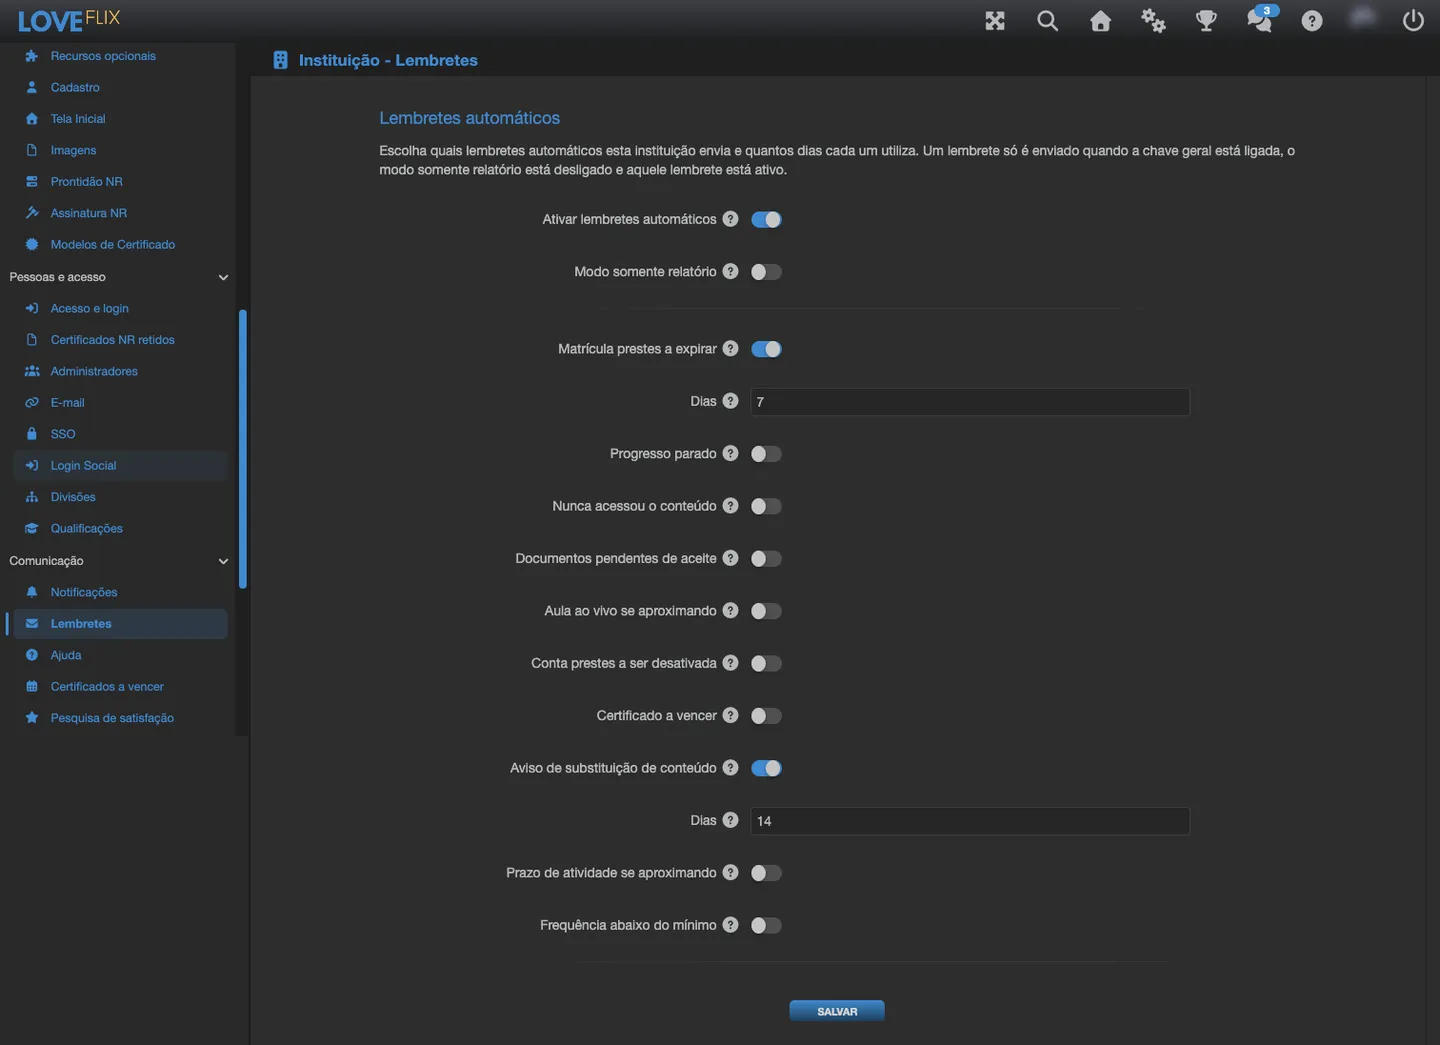The width and height of the screenshot is (1440, 1045).
Task: Open Login Social sidebar item
Action: [x=120, y=466]
